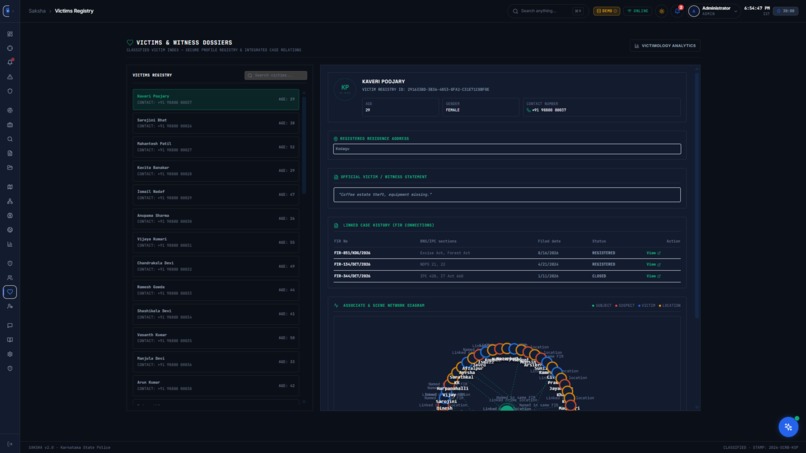Select Anupama Sharma in the victims list
806x453 pixels.
216,219
